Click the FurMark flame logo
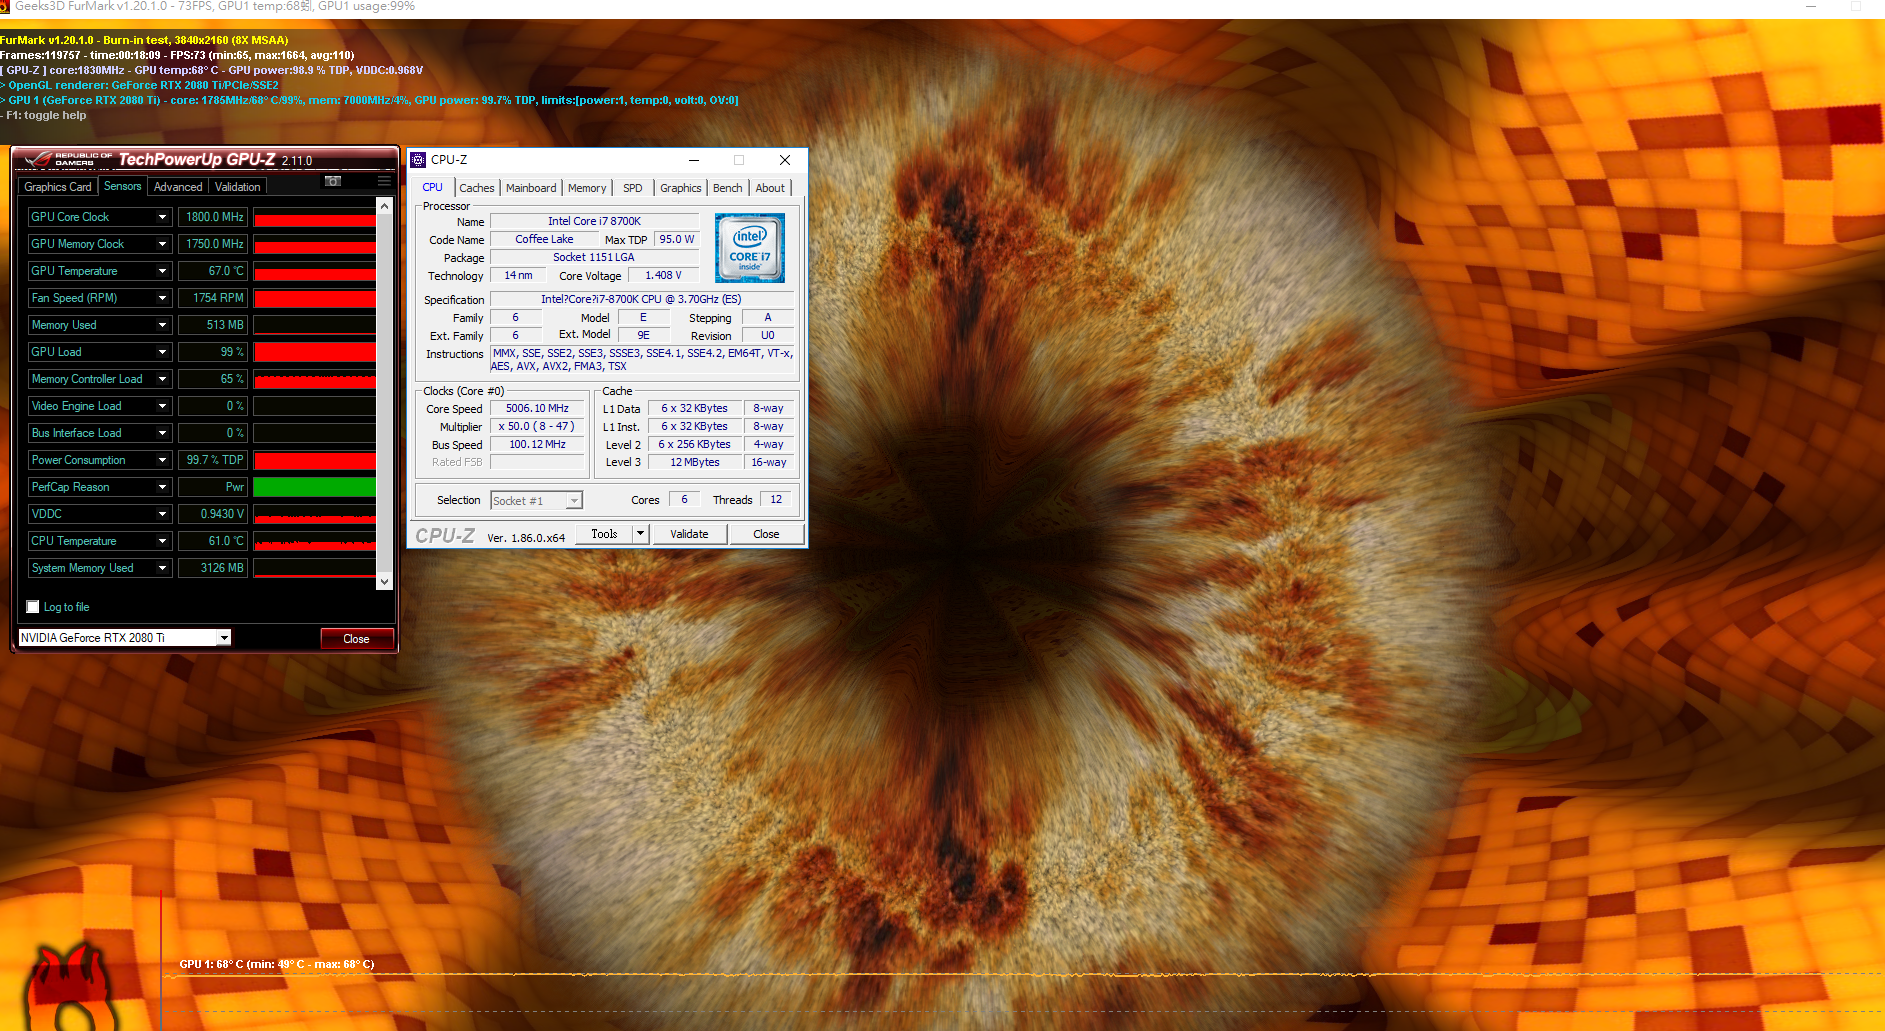Screen dimensions: 1885x1031 pyautogui.click(x=70, y=987)
